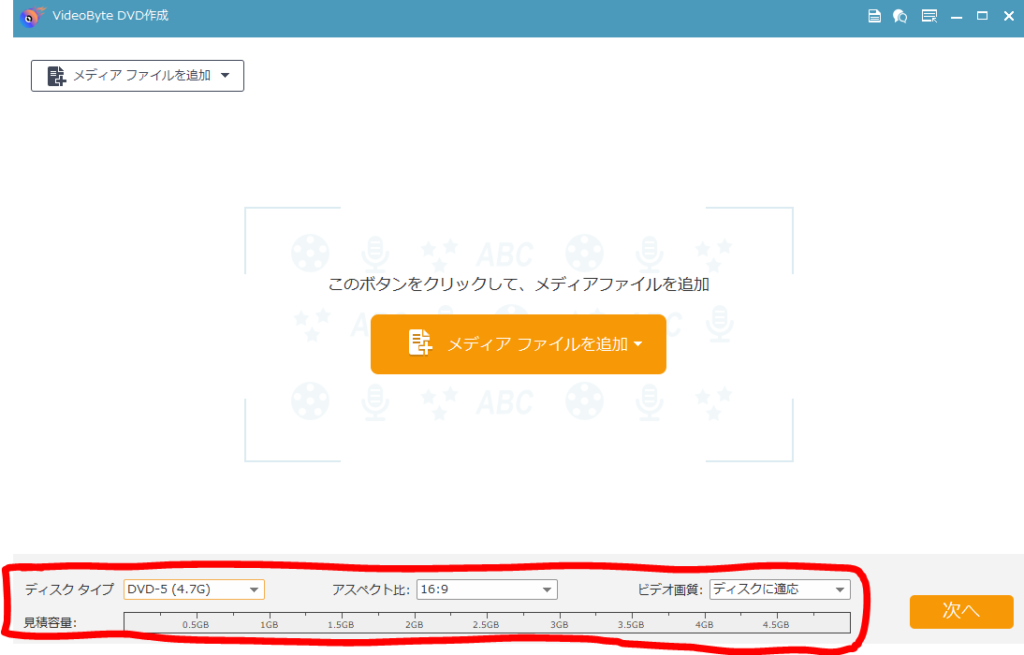
Task: Click the VideoByte logo in the title bar
Action: (31, 16)
